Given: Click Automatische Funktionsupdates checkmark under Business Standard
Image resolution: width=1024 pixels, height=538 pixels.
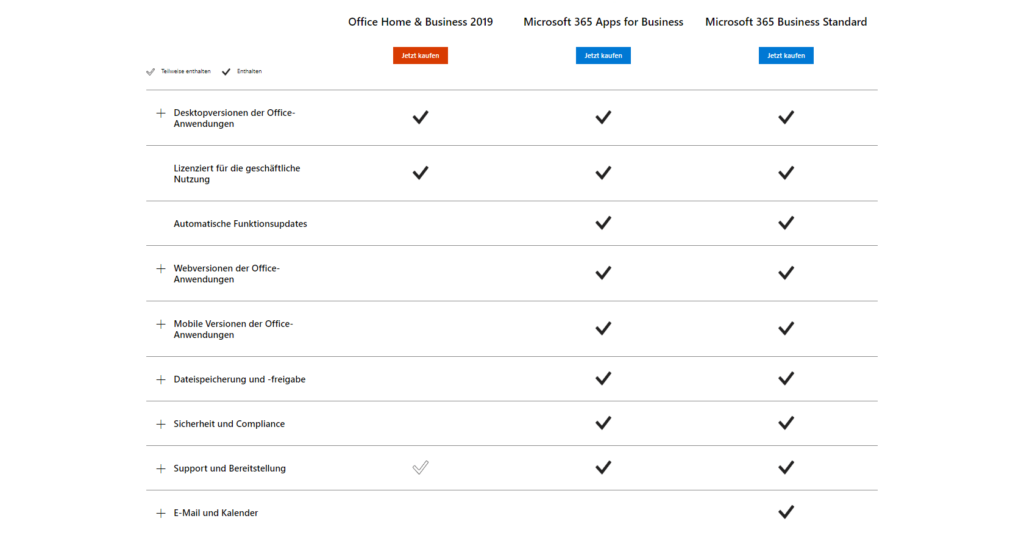Looking at the screenshot, I should pos(786,223).
